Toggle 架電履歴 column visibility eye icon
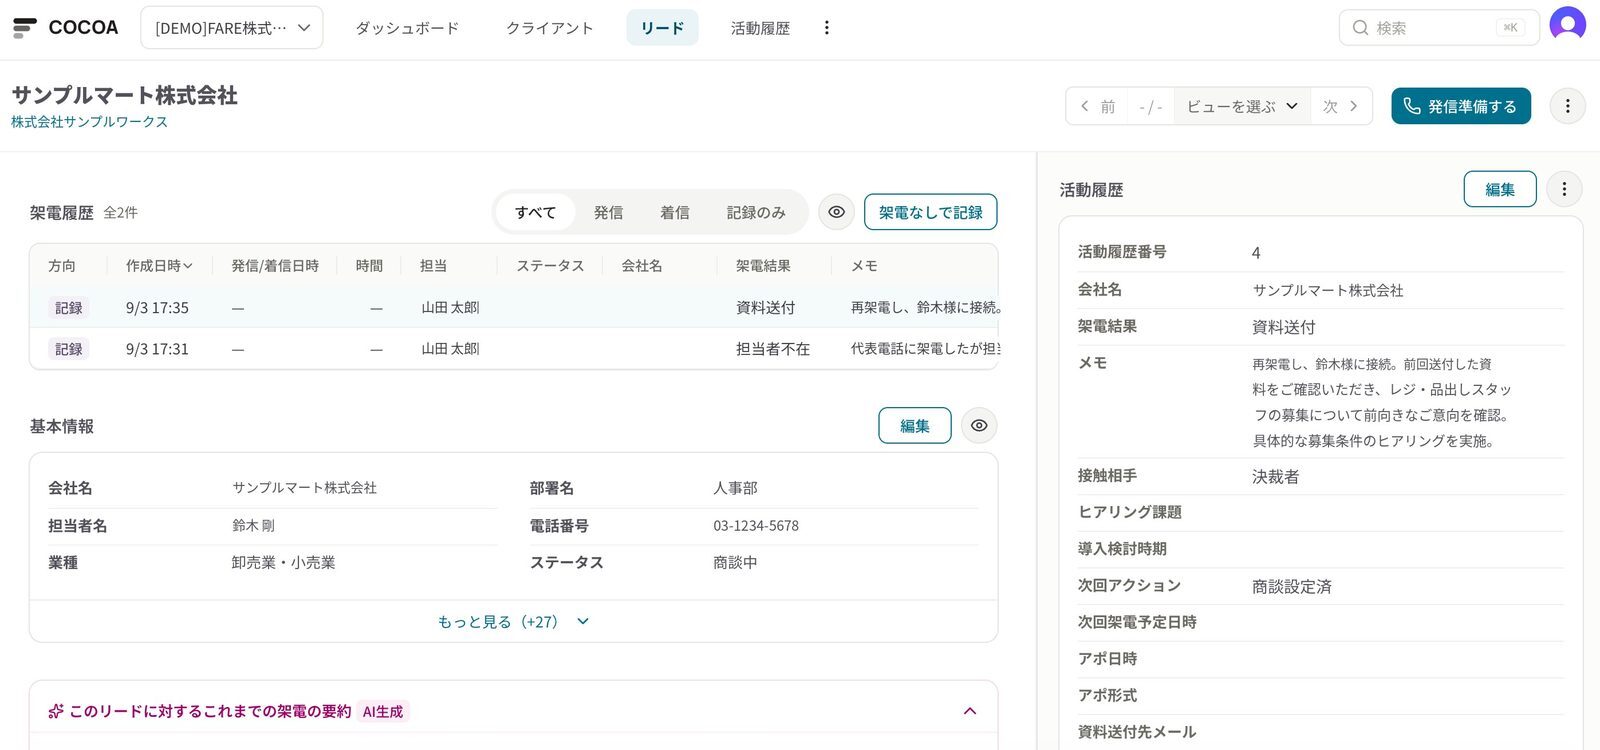1600x750 pixels. point(836,212)
